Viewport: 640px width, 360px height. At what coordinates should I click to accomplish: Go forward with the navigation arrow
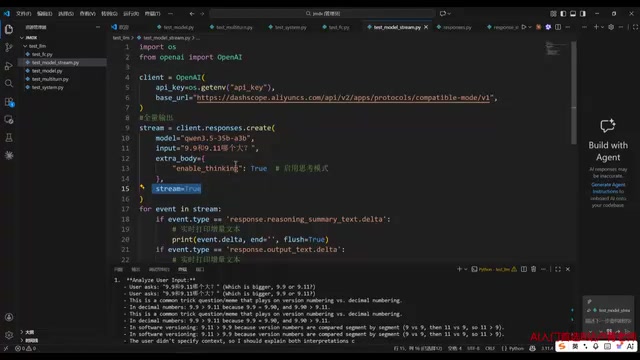click(202, 13)
